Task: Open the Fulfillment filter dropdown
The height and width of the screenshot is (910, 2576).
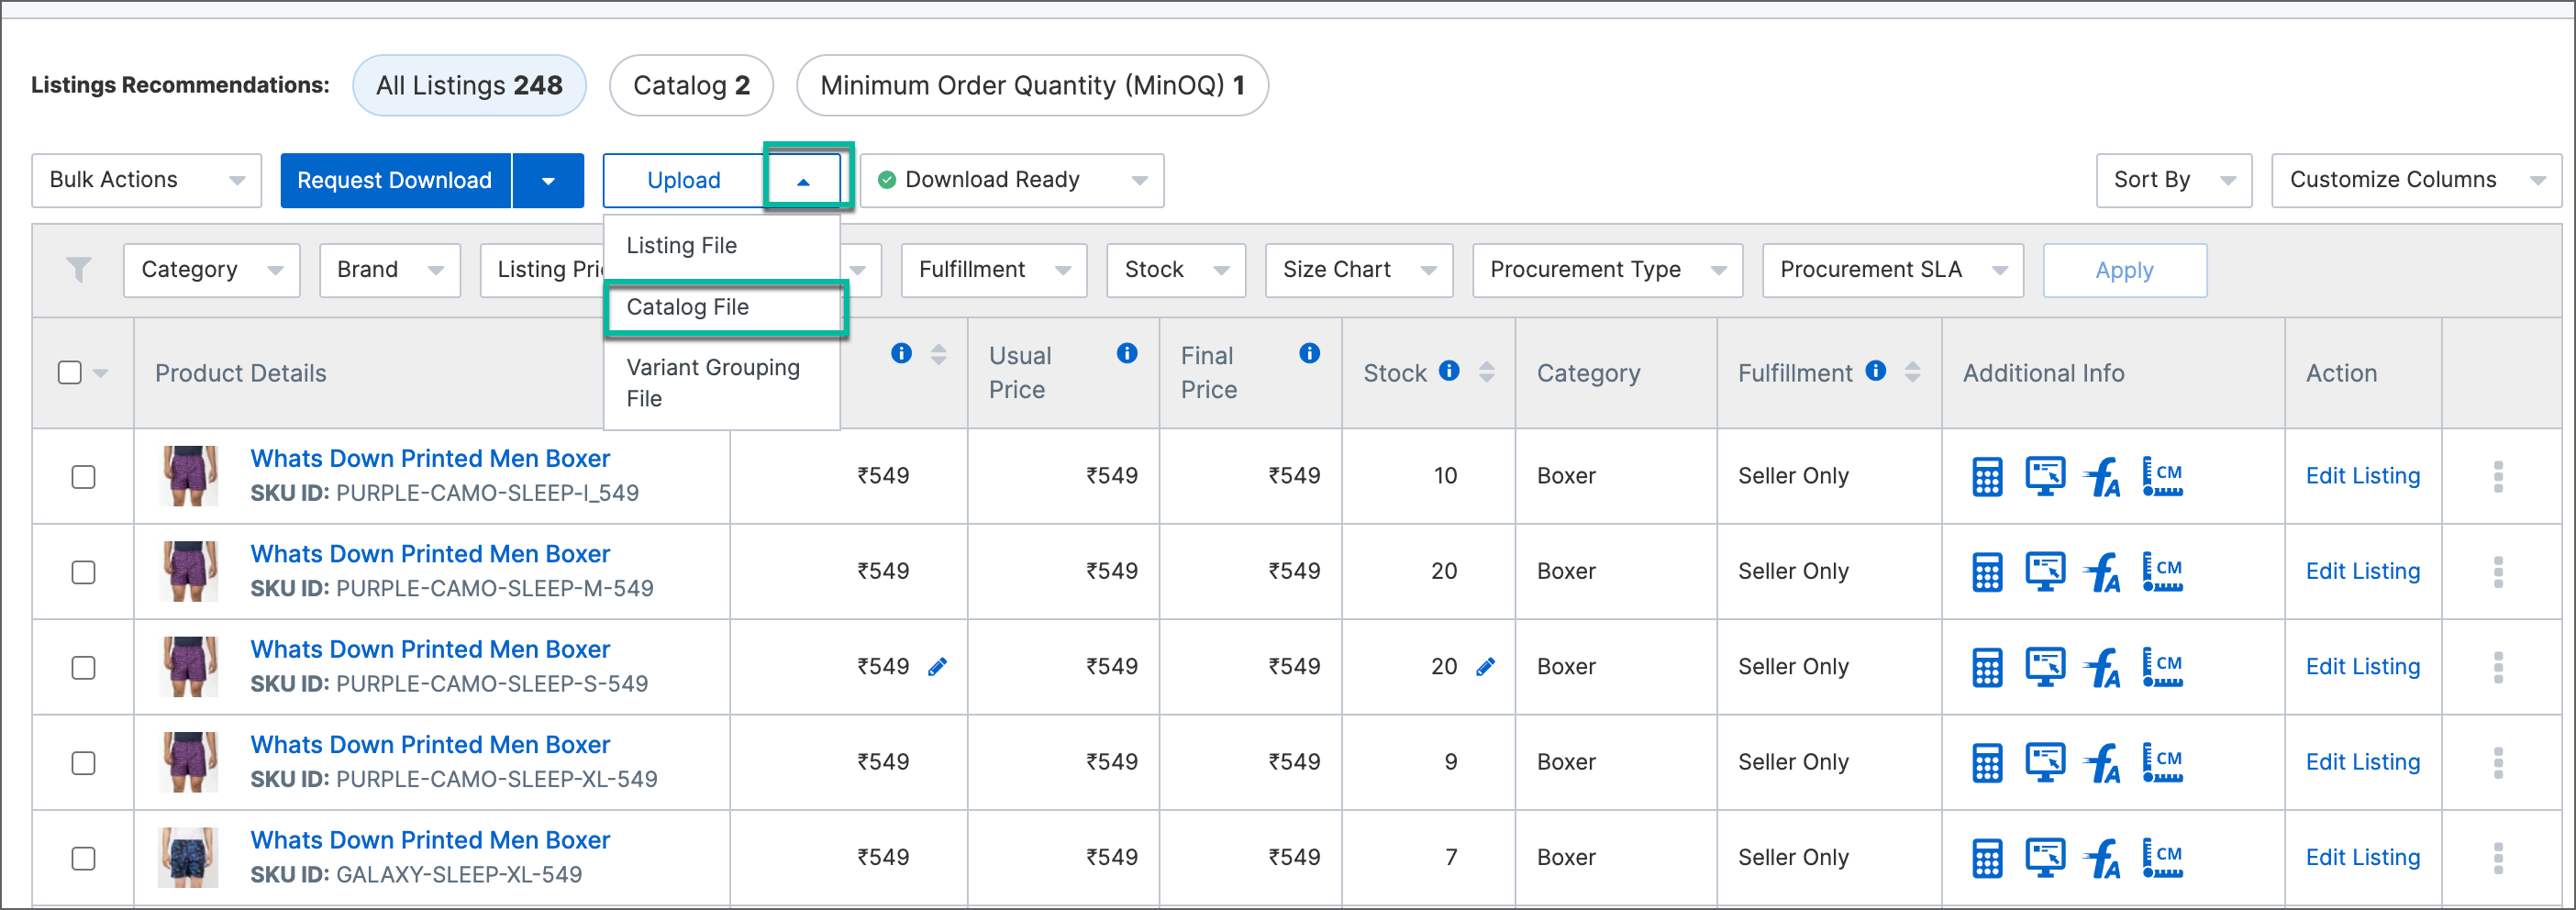Action: pos(994,270)
